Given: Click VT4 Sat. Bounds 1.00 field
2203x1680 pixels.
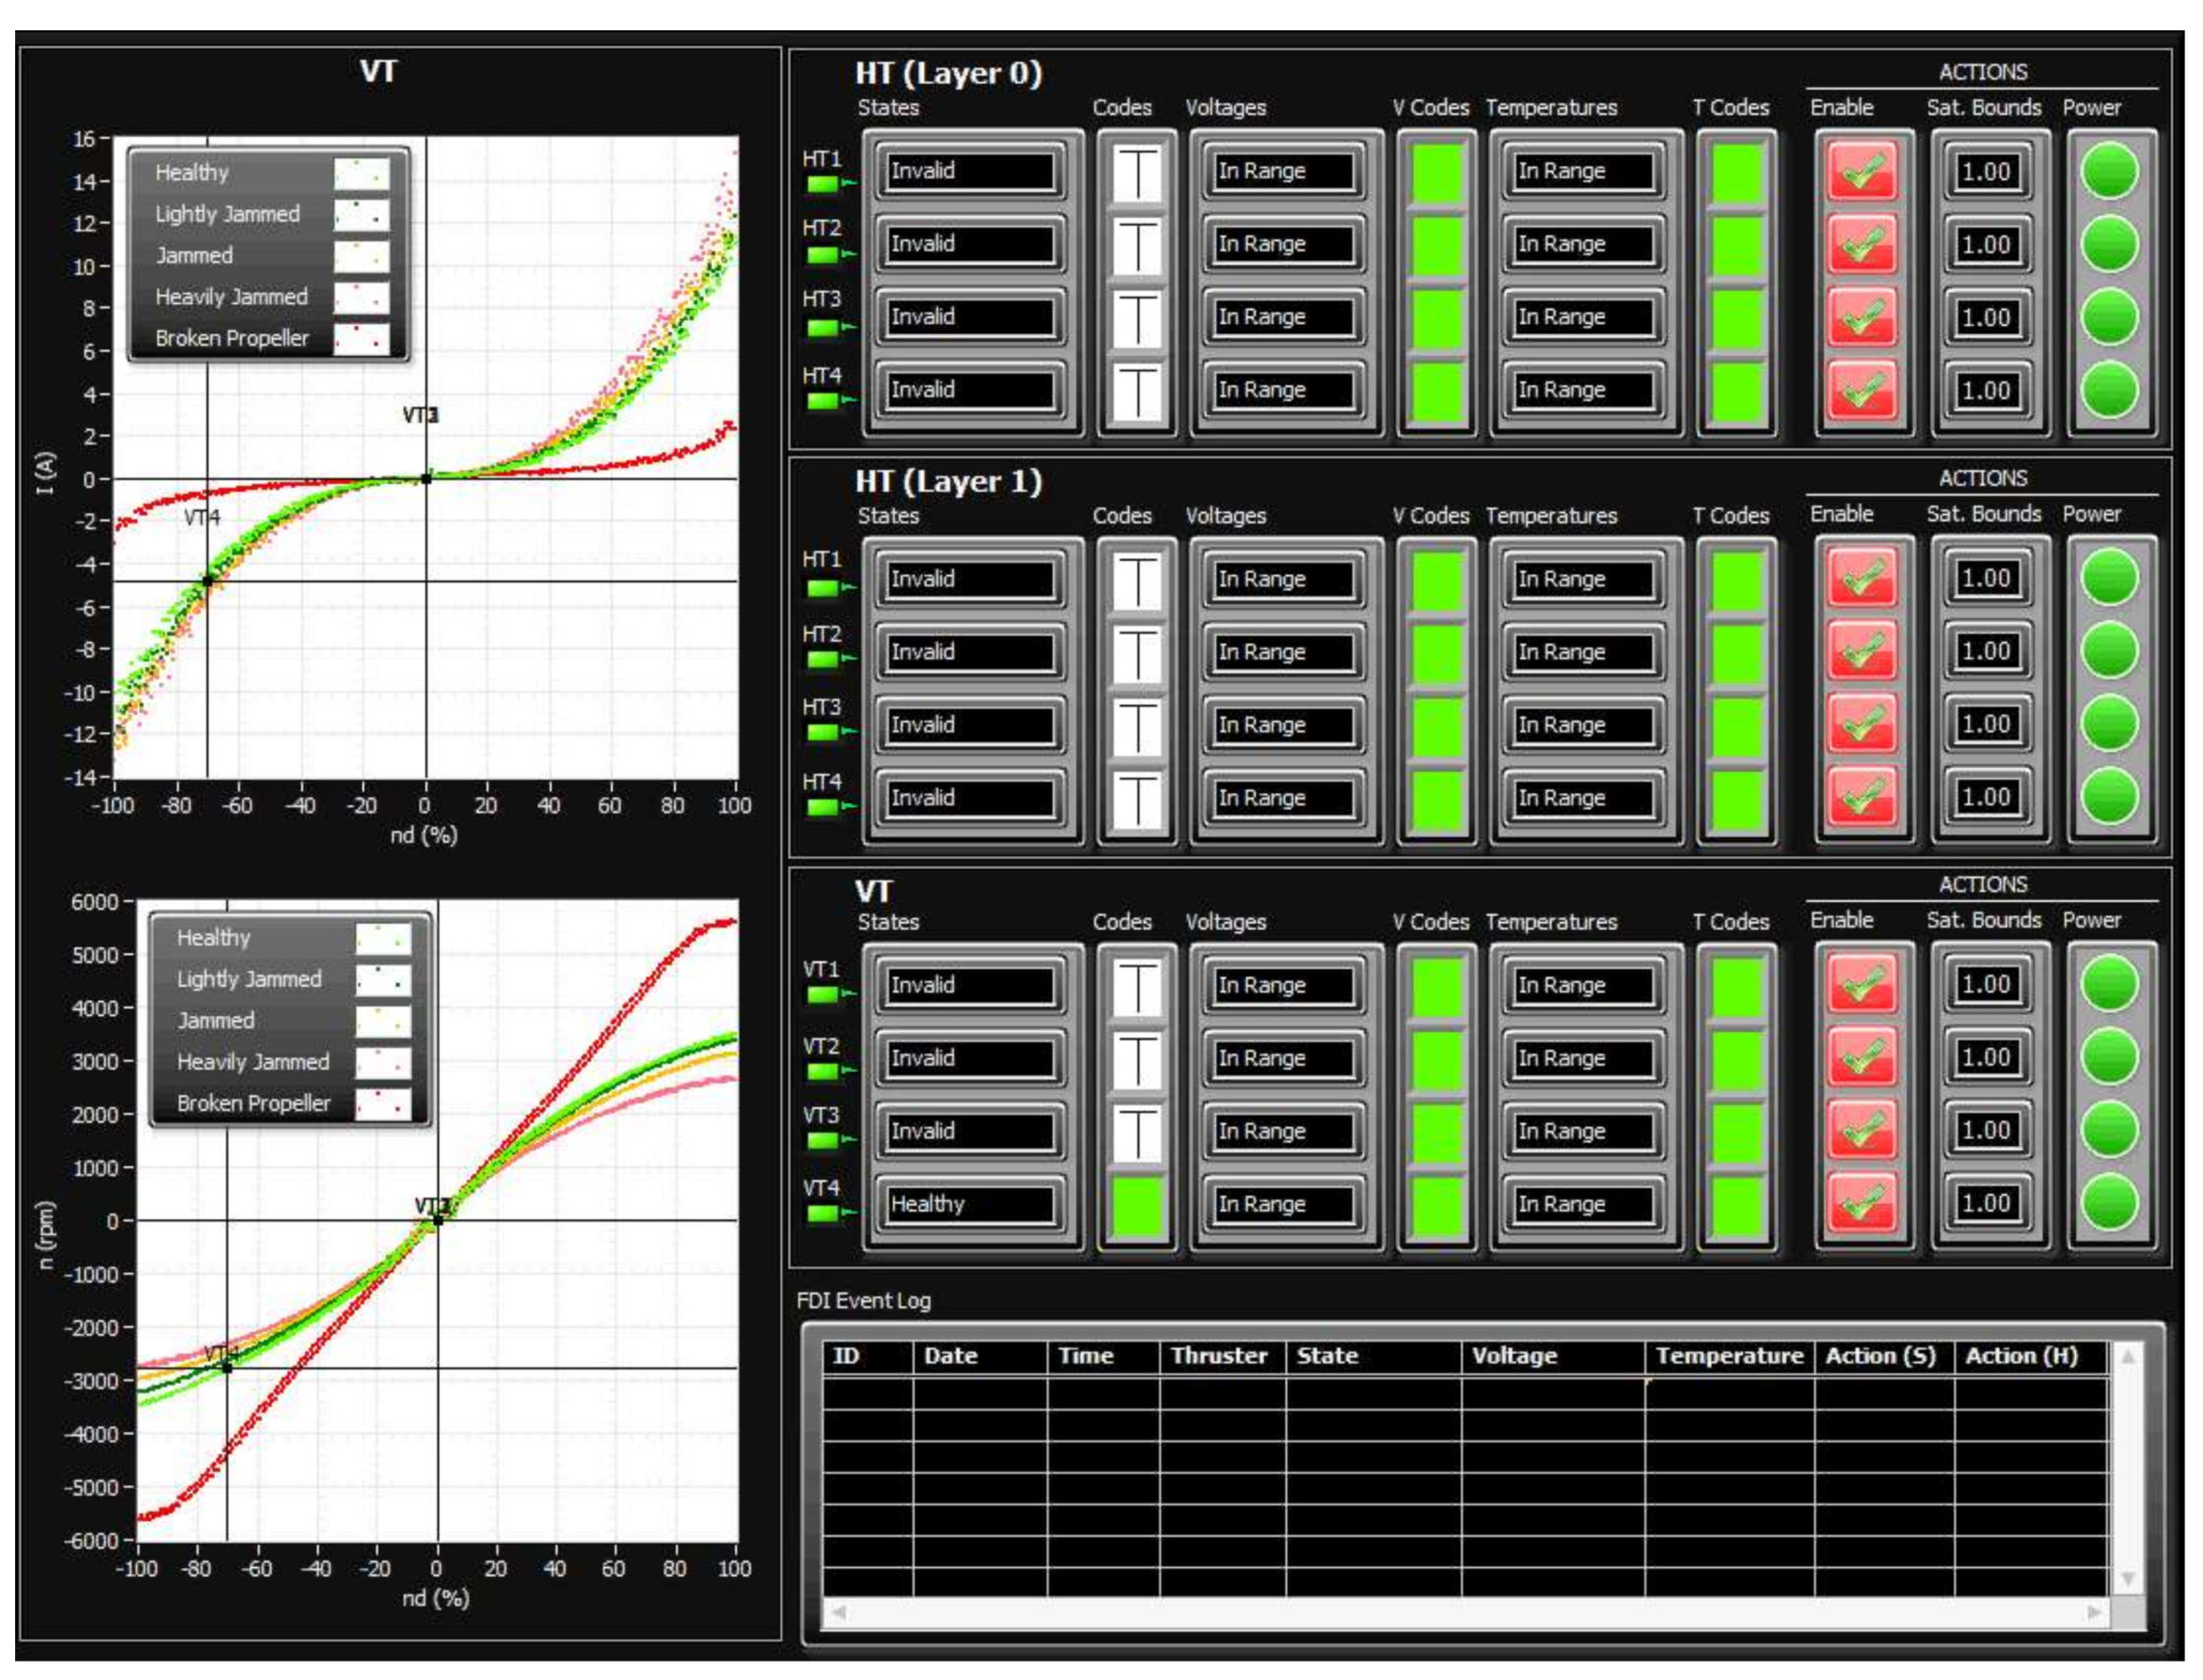Looking at the screenshot, I should 1985,1204.
